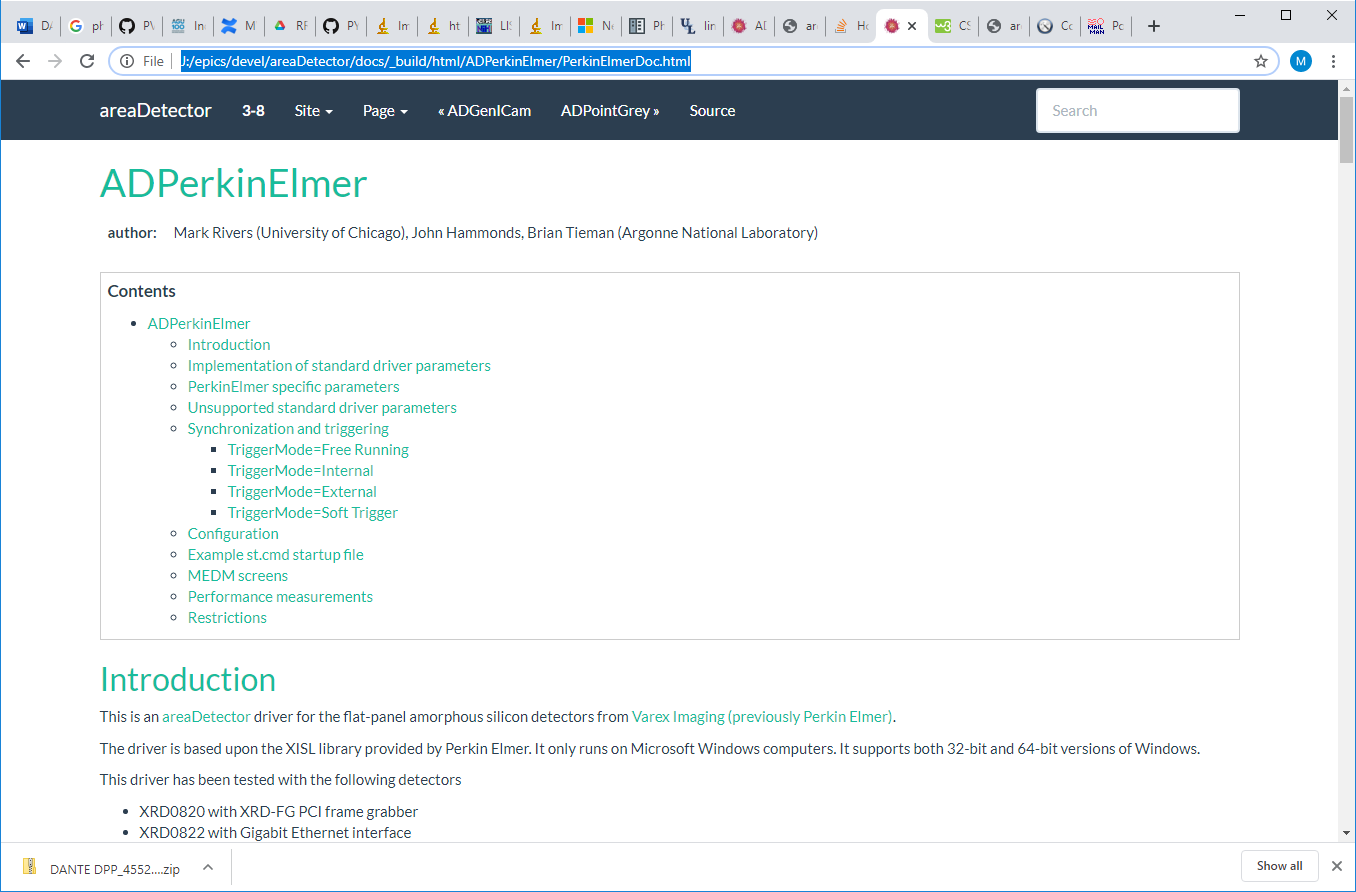Screen dimensions: 1356x892
Task: Open TriggerMode=Internal link
Action: (300, 471)
